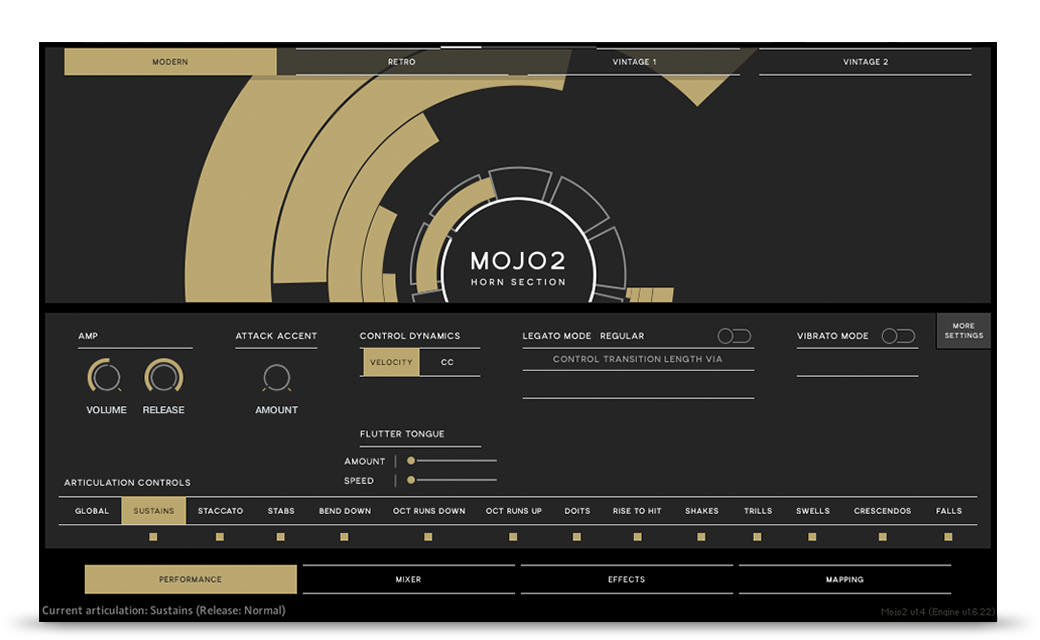The width and height of the screenshot is (1040, 640).
Task: Open the Control Transition Length Via selector
Action: 638,359
